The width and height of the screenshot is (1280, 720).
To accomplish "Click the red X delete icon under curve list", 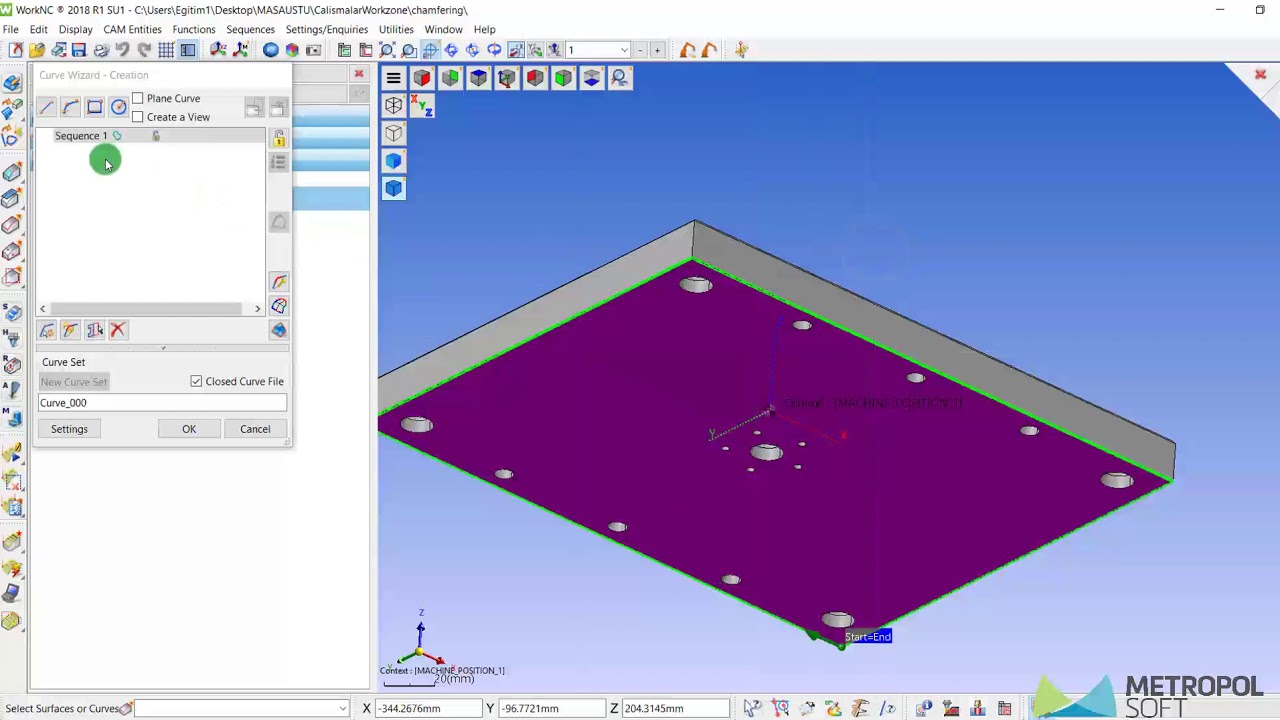I will pos(117,330).
